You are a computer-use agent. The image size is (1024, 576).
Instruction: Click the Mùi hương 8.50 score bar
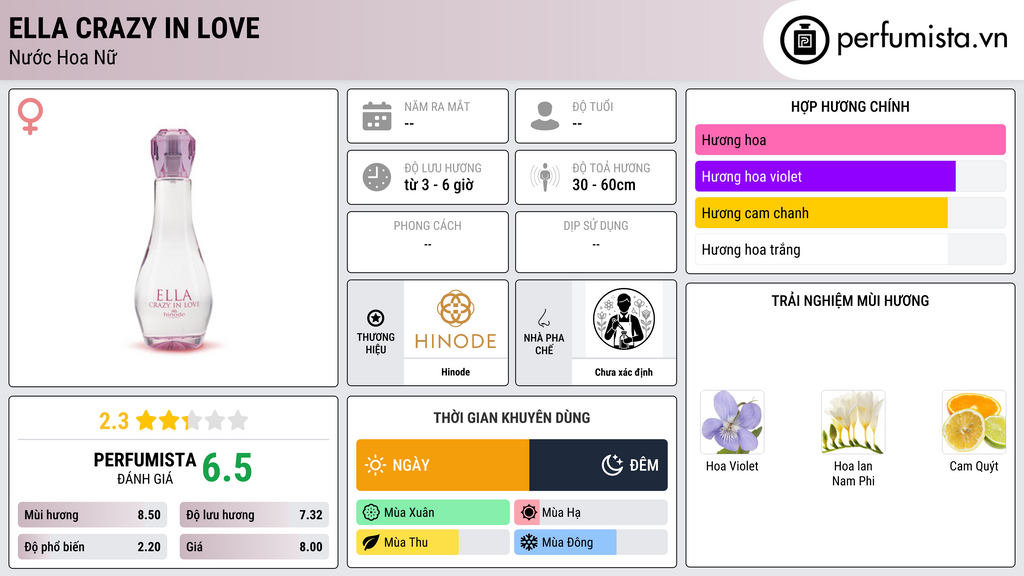92,515
